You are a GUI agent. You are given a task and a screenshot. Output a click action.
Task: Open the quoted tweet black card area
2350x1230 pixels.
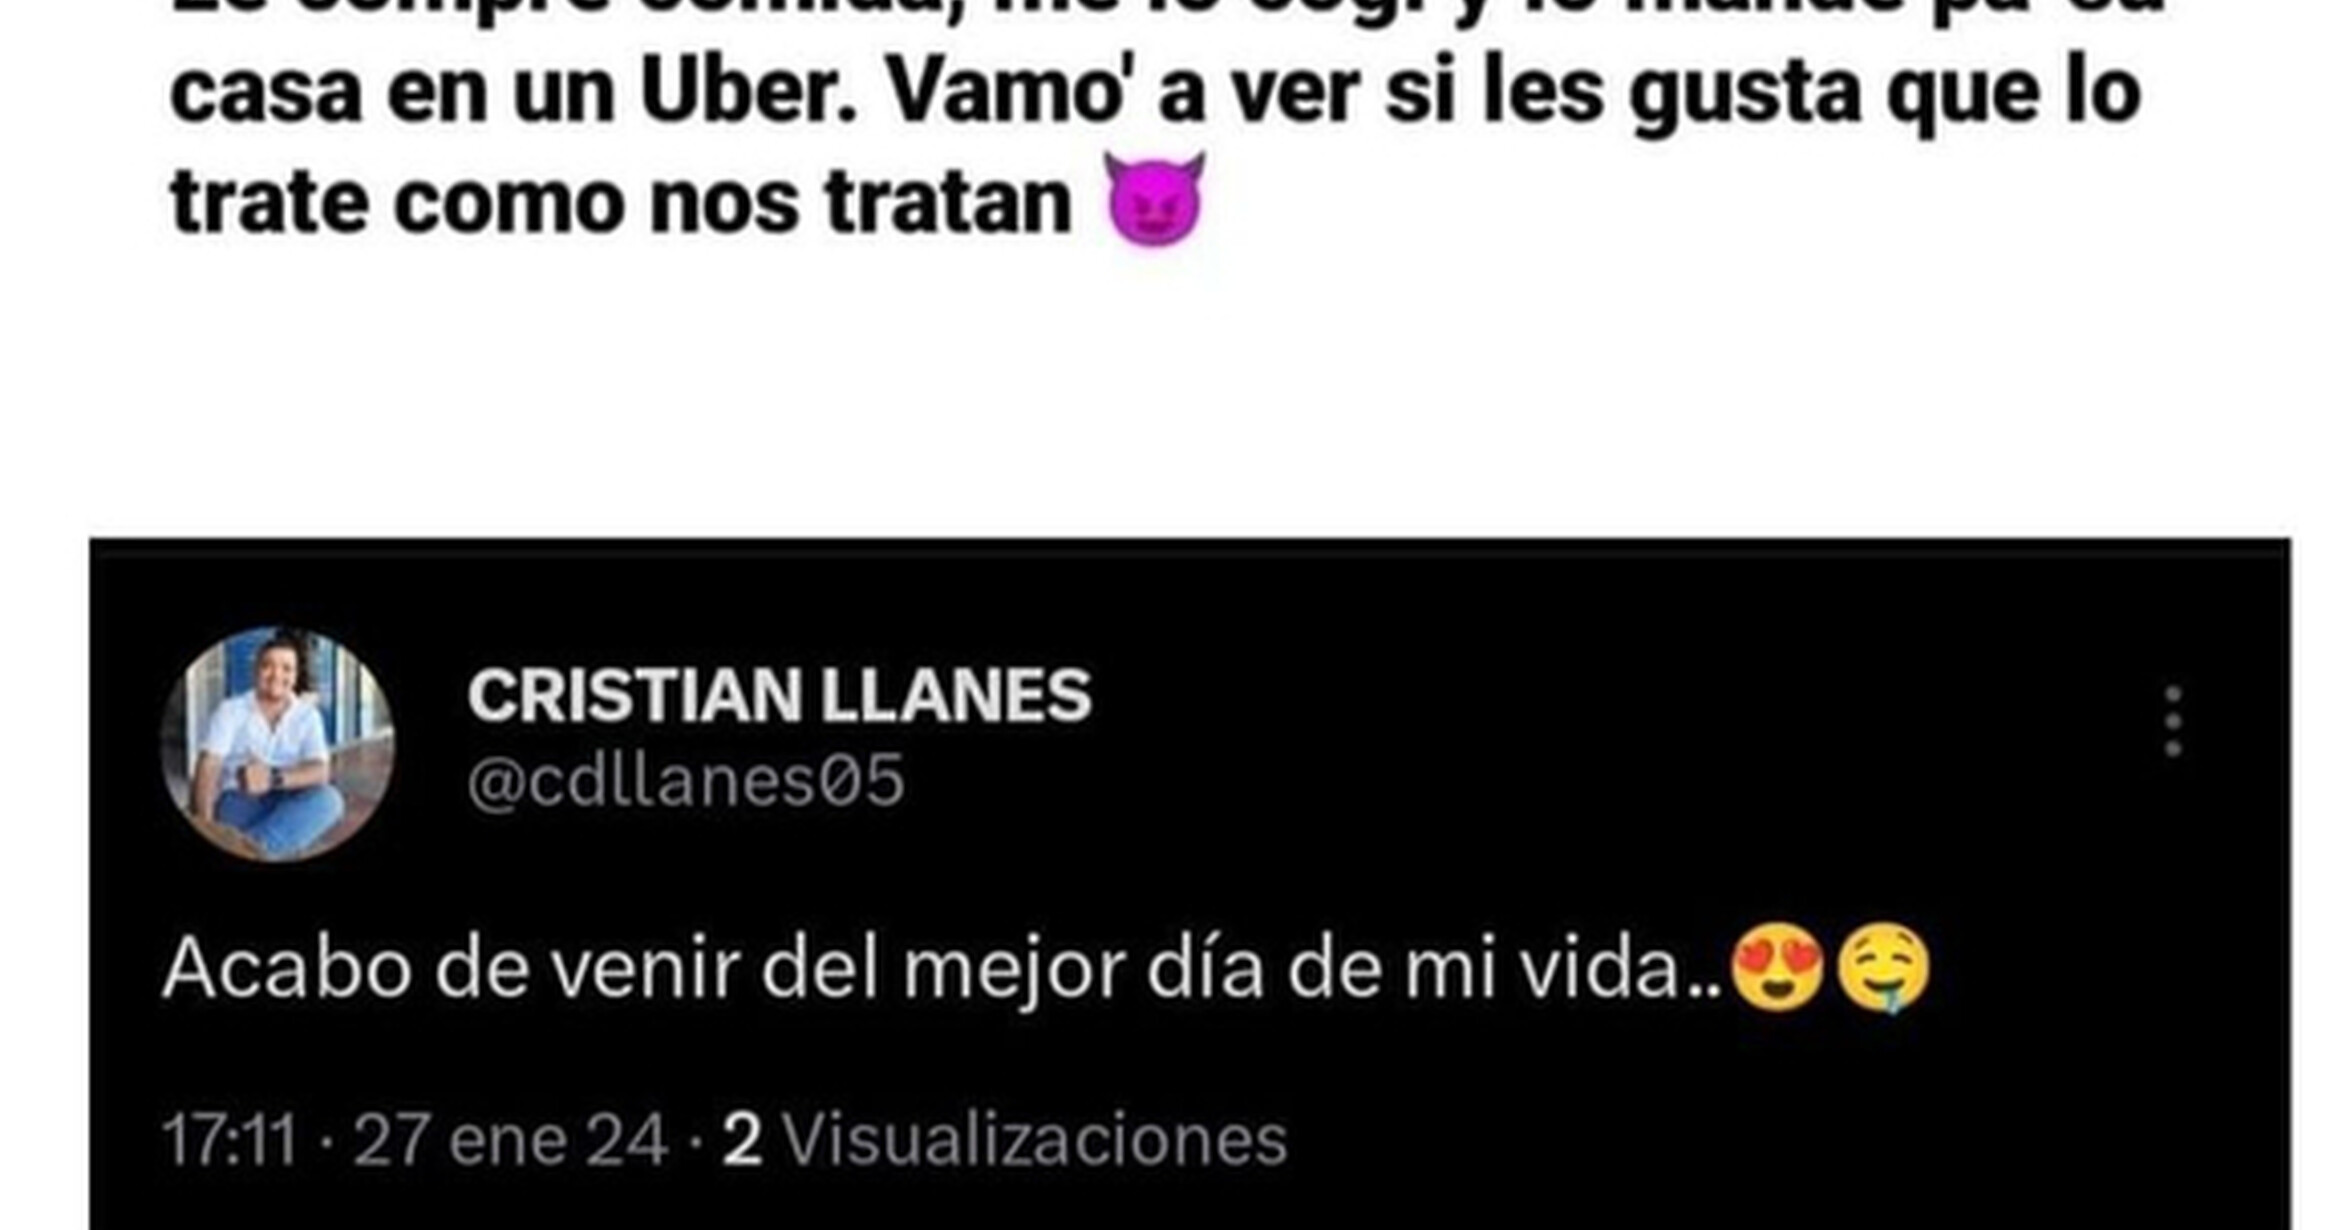1190,884
